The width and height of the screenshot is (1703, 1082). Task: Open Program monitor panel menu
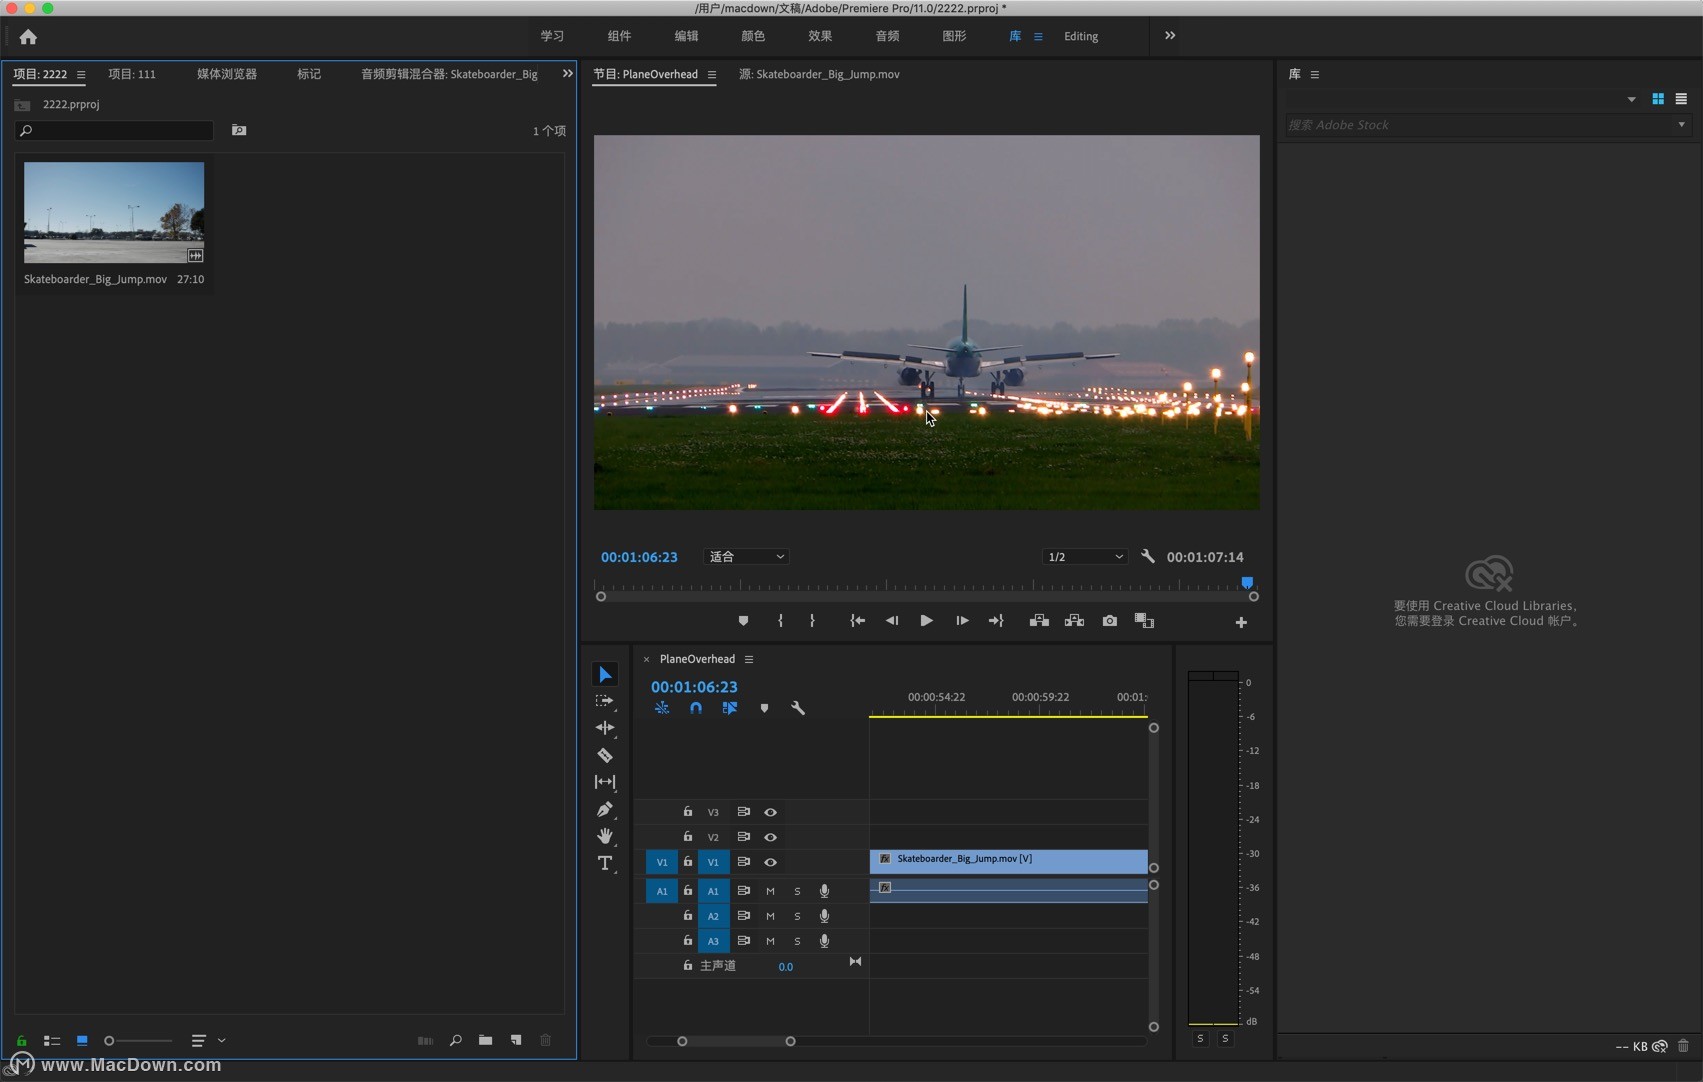coord(712,75)
